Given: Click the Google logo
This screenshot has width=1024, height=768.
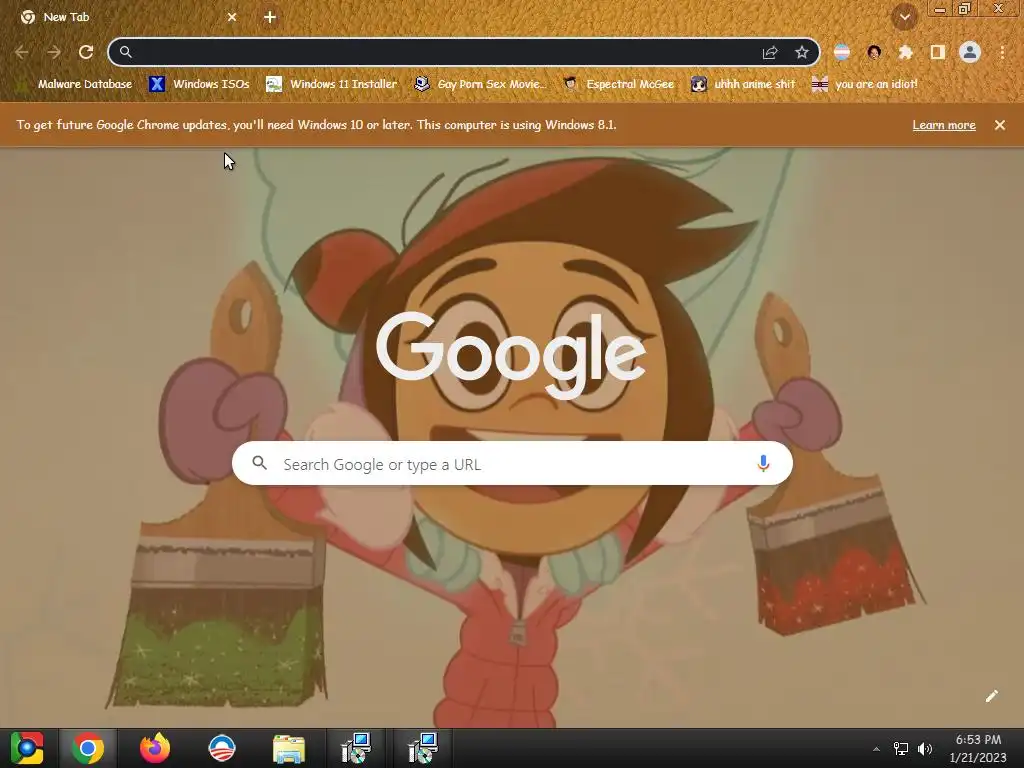Looking at the screenshot, I should click(511, 355).
